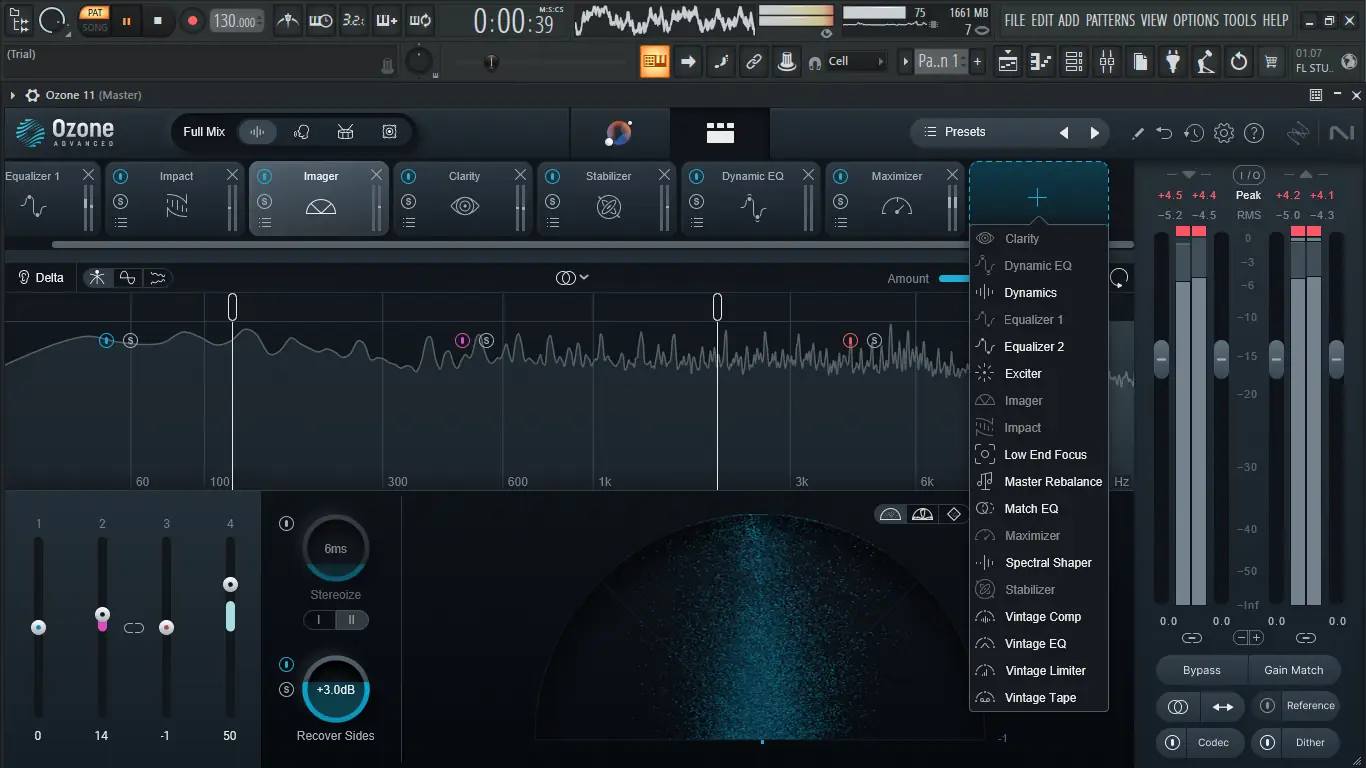Click the band 4 width slider handle
This screenshot has width=1366, height=768.
coord(230,585)
